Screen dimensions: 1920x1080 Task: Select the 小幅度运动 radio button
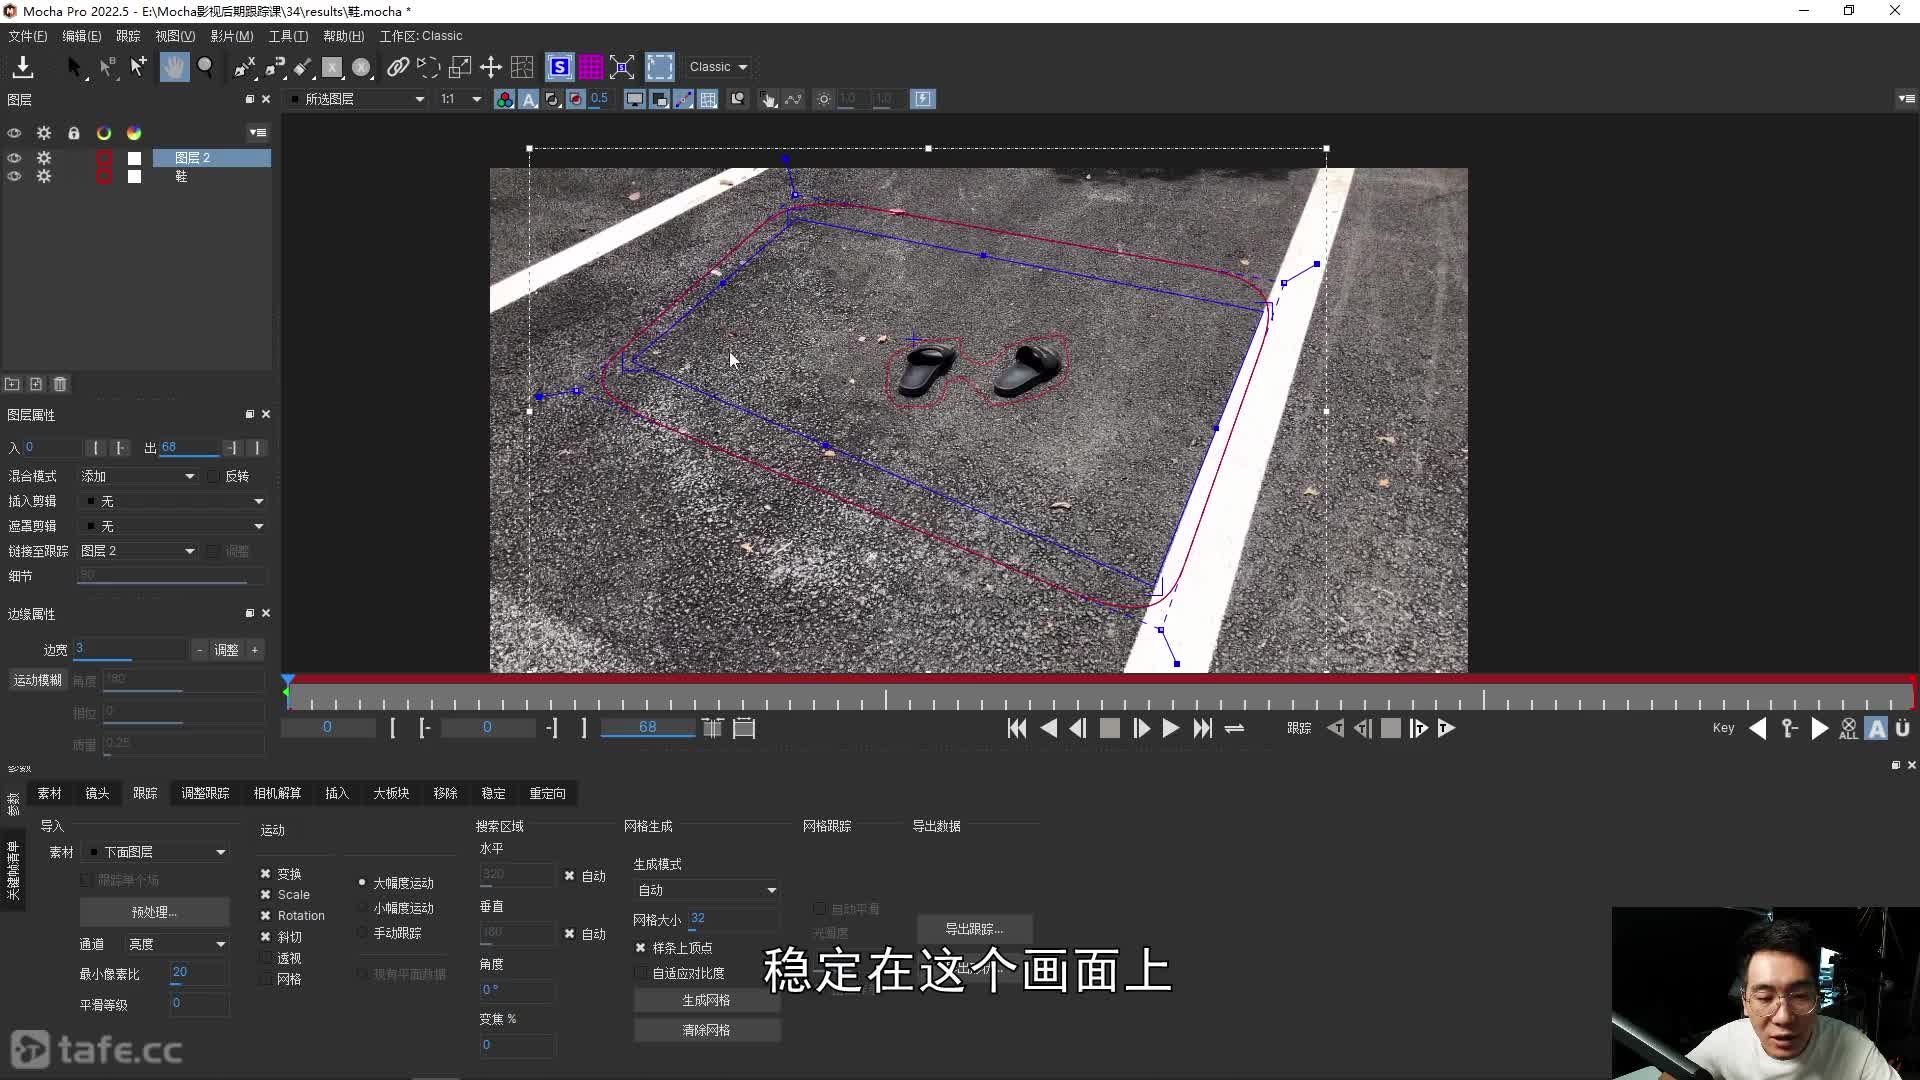tap(362, 907)
